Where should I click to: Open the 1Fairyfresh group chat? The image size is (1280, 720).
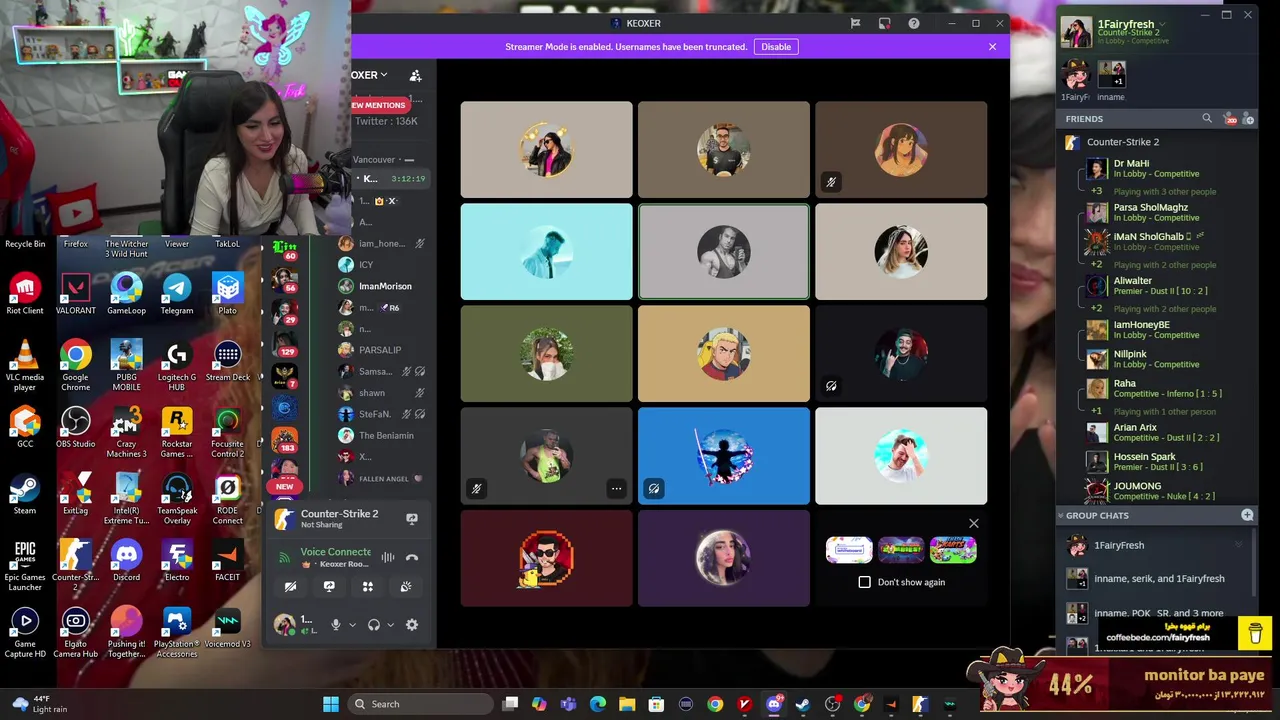coord(1158,546)
